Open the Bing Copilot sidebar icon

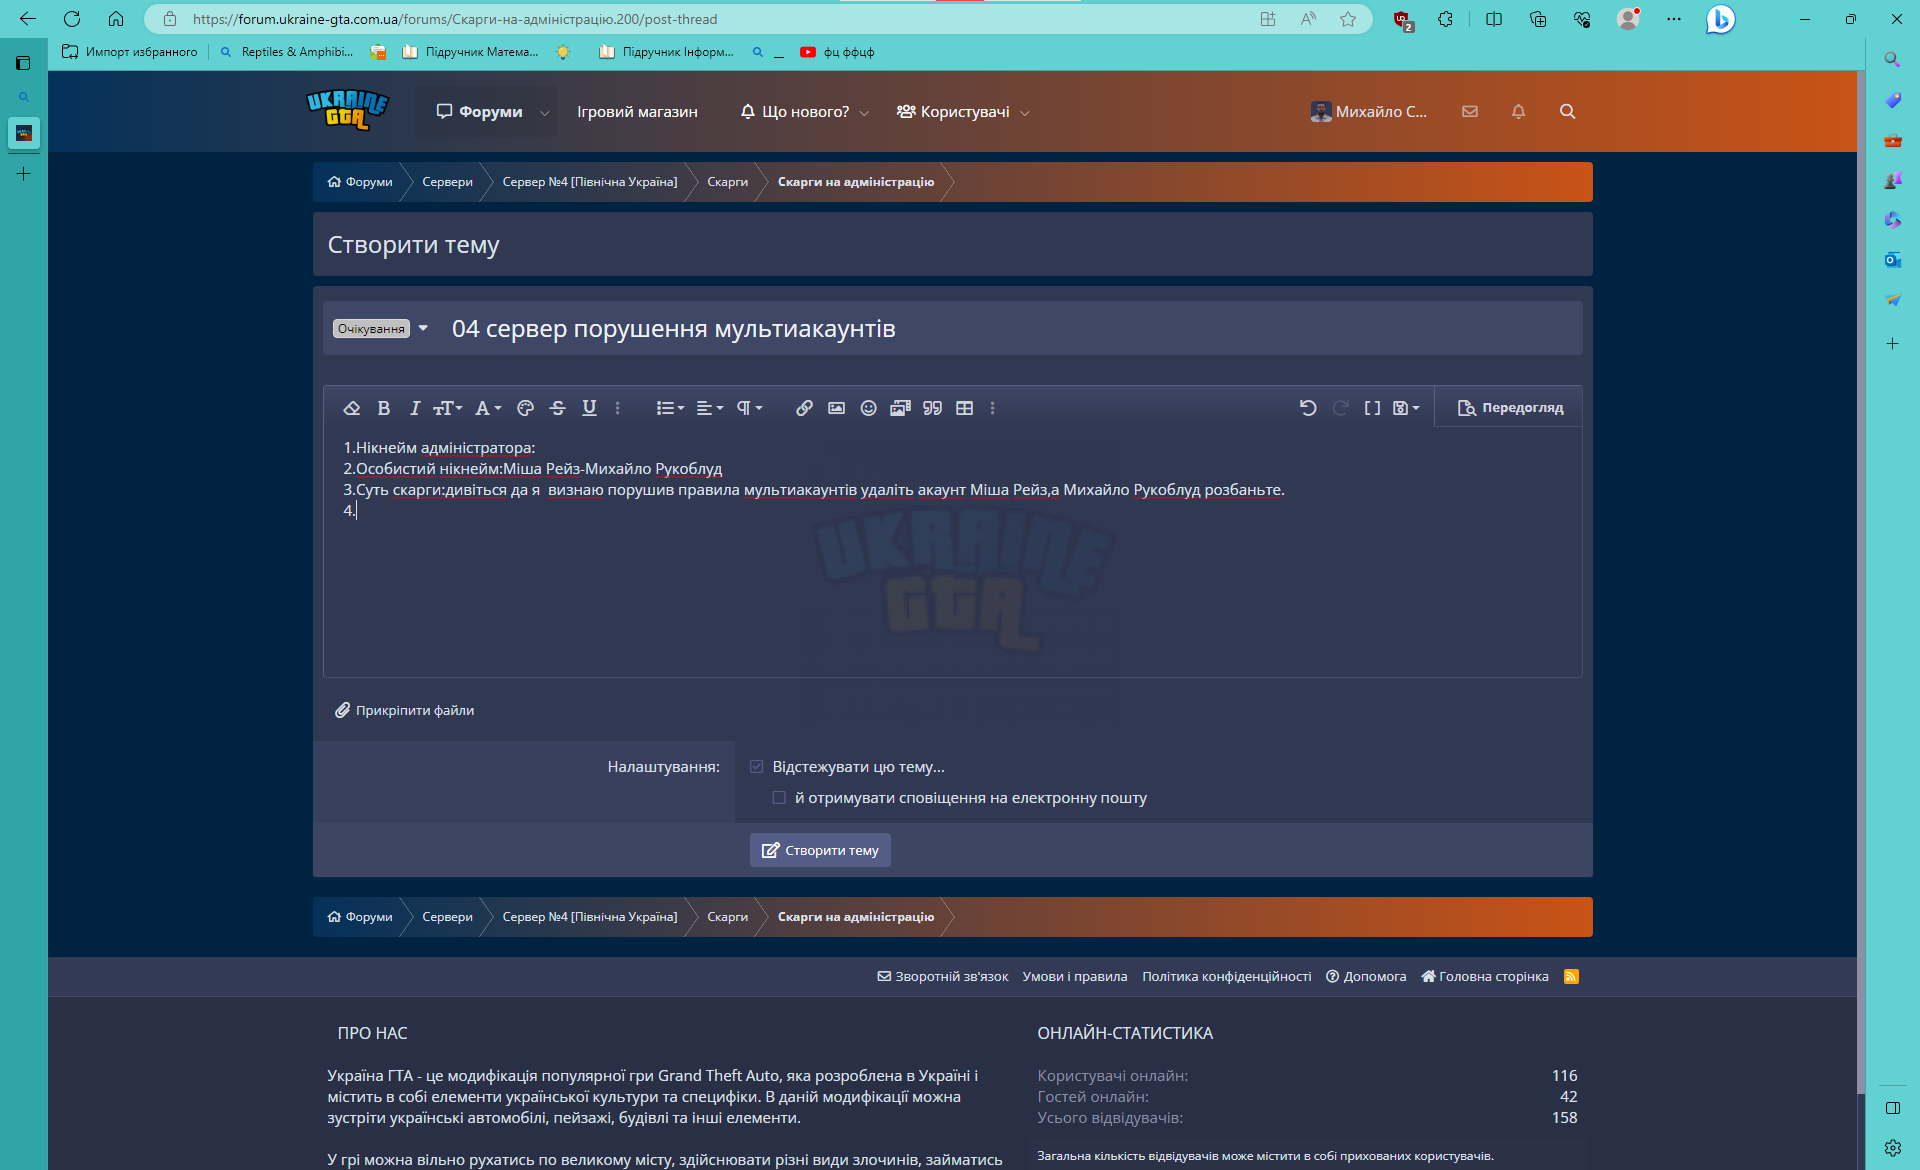pos(1720,19)
